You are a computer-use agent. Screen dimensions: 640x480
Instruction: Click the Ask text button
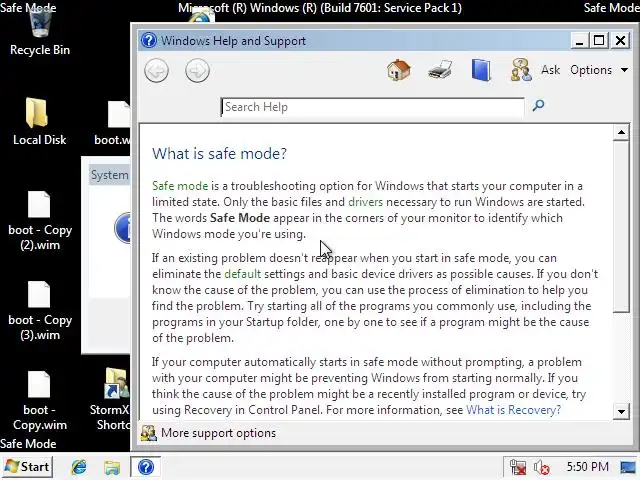(550, 70)
